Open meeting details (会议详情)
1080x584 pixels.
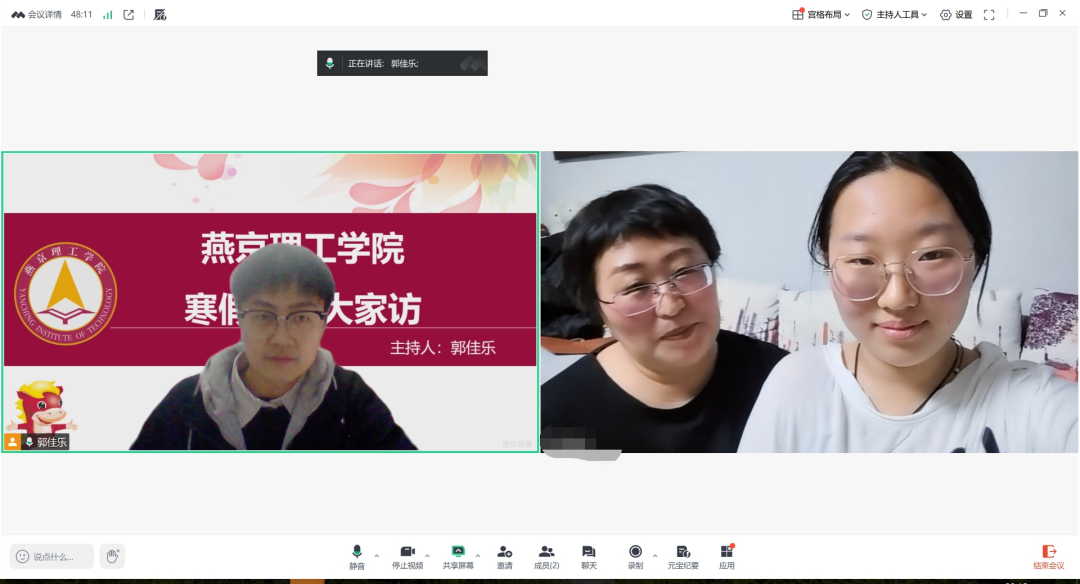(37, 15)
